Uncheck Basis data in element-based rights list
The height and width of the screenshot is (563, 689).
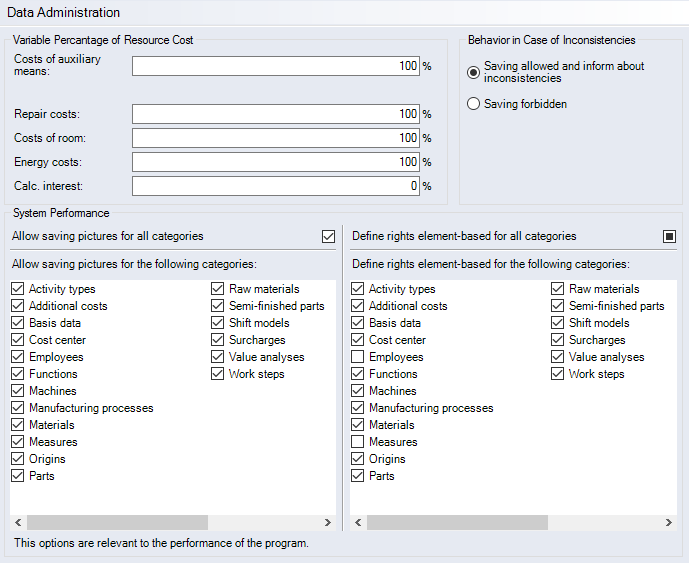point(358,323)
